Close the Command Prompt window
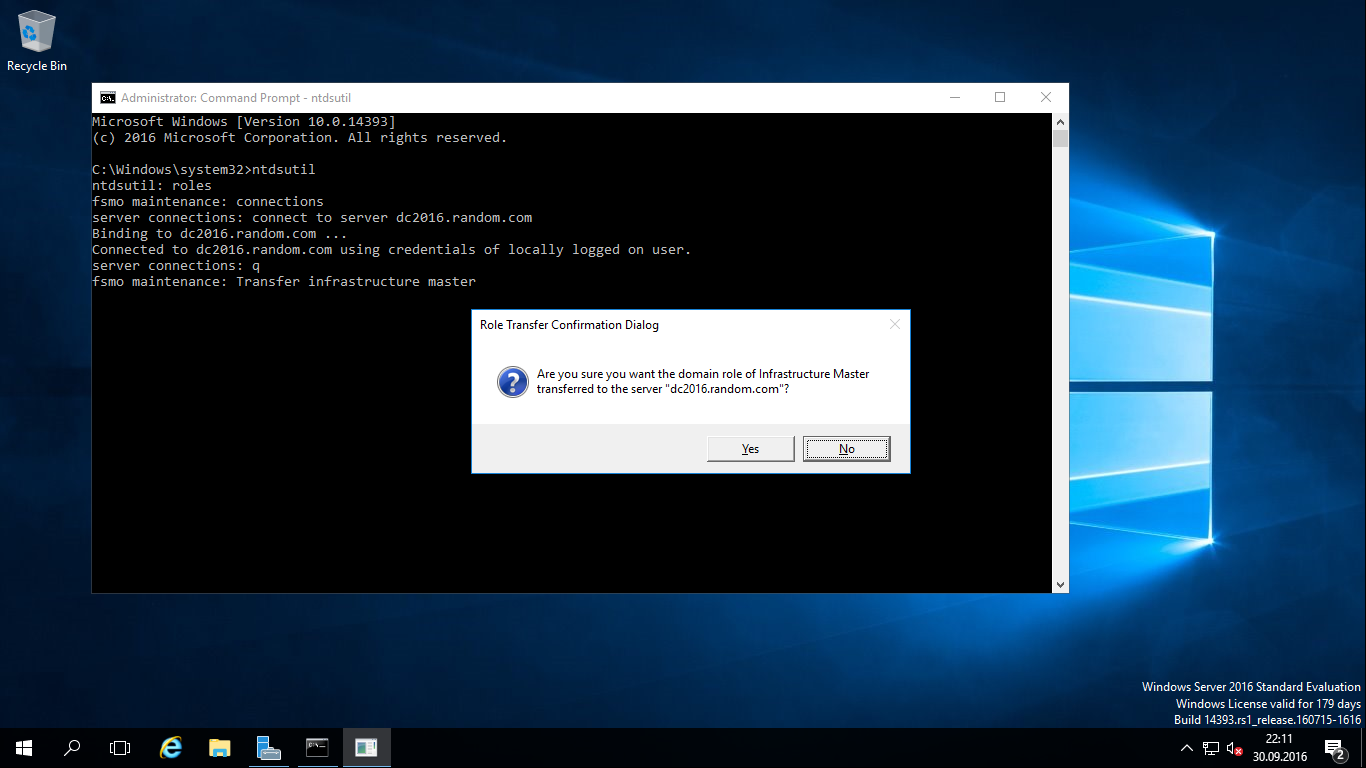 (1046, 97)
